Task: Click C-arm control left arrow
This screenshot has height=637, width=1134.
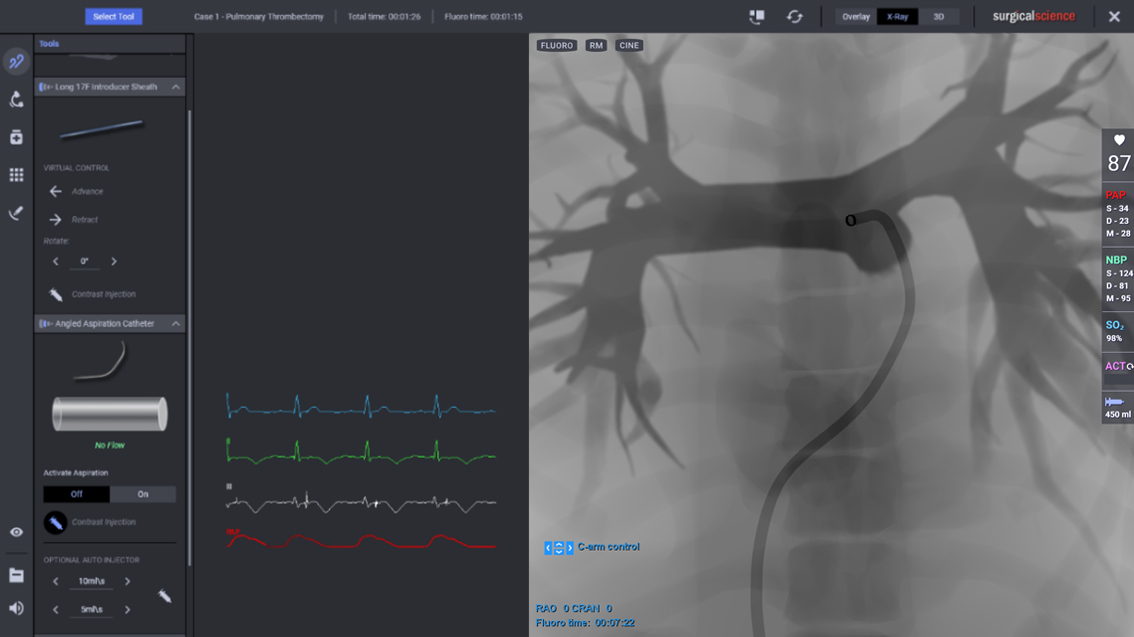Action: click(x=548, y=548)
